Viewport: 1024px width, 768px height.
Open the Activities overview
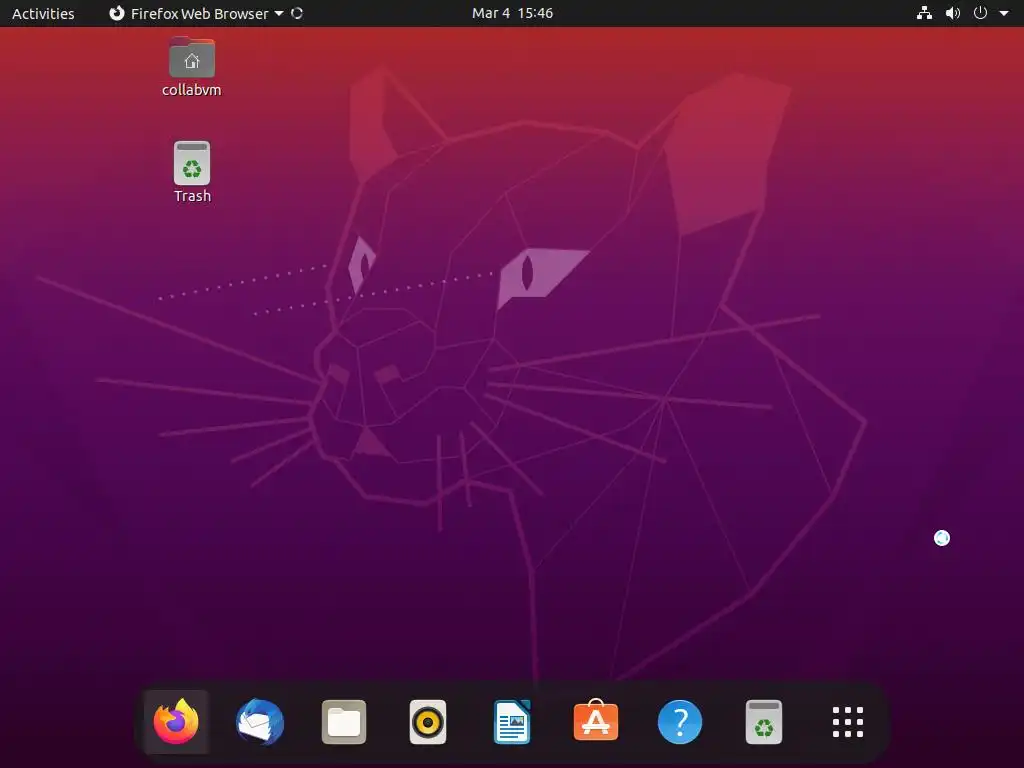[x=43, y=13]
